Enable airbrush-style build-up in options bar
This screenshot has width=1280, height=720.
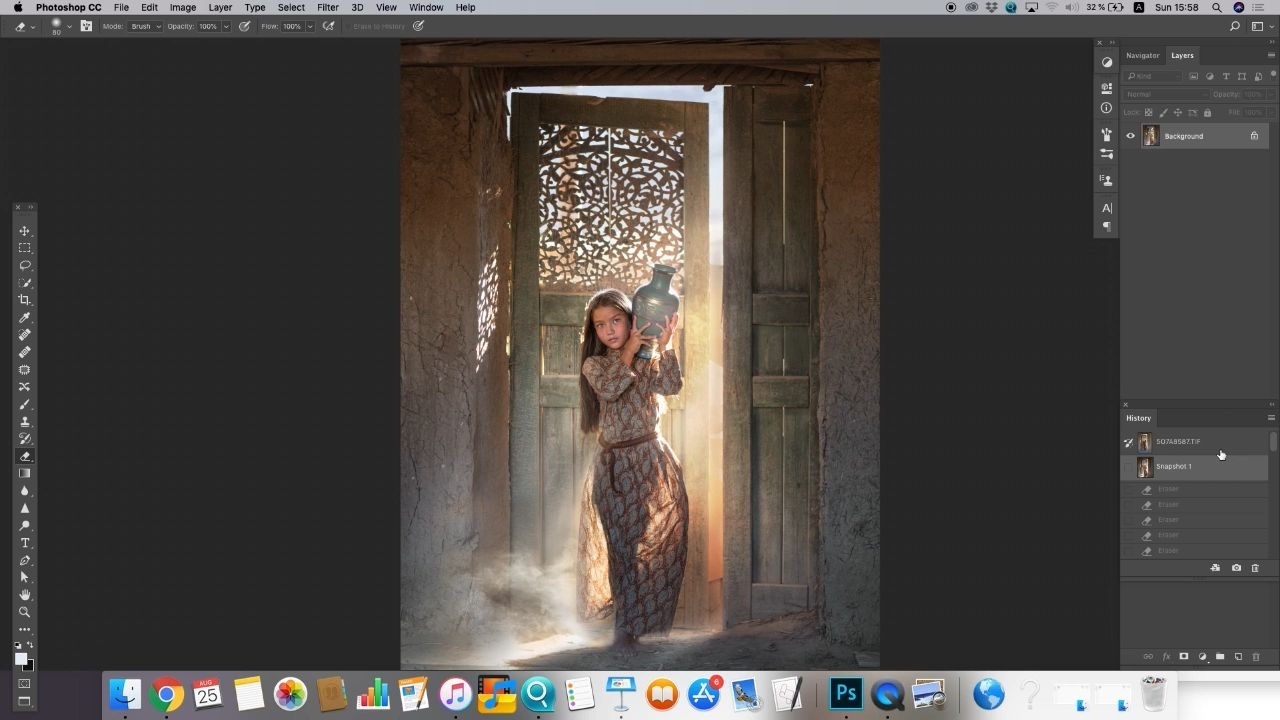tap(328, 26)
